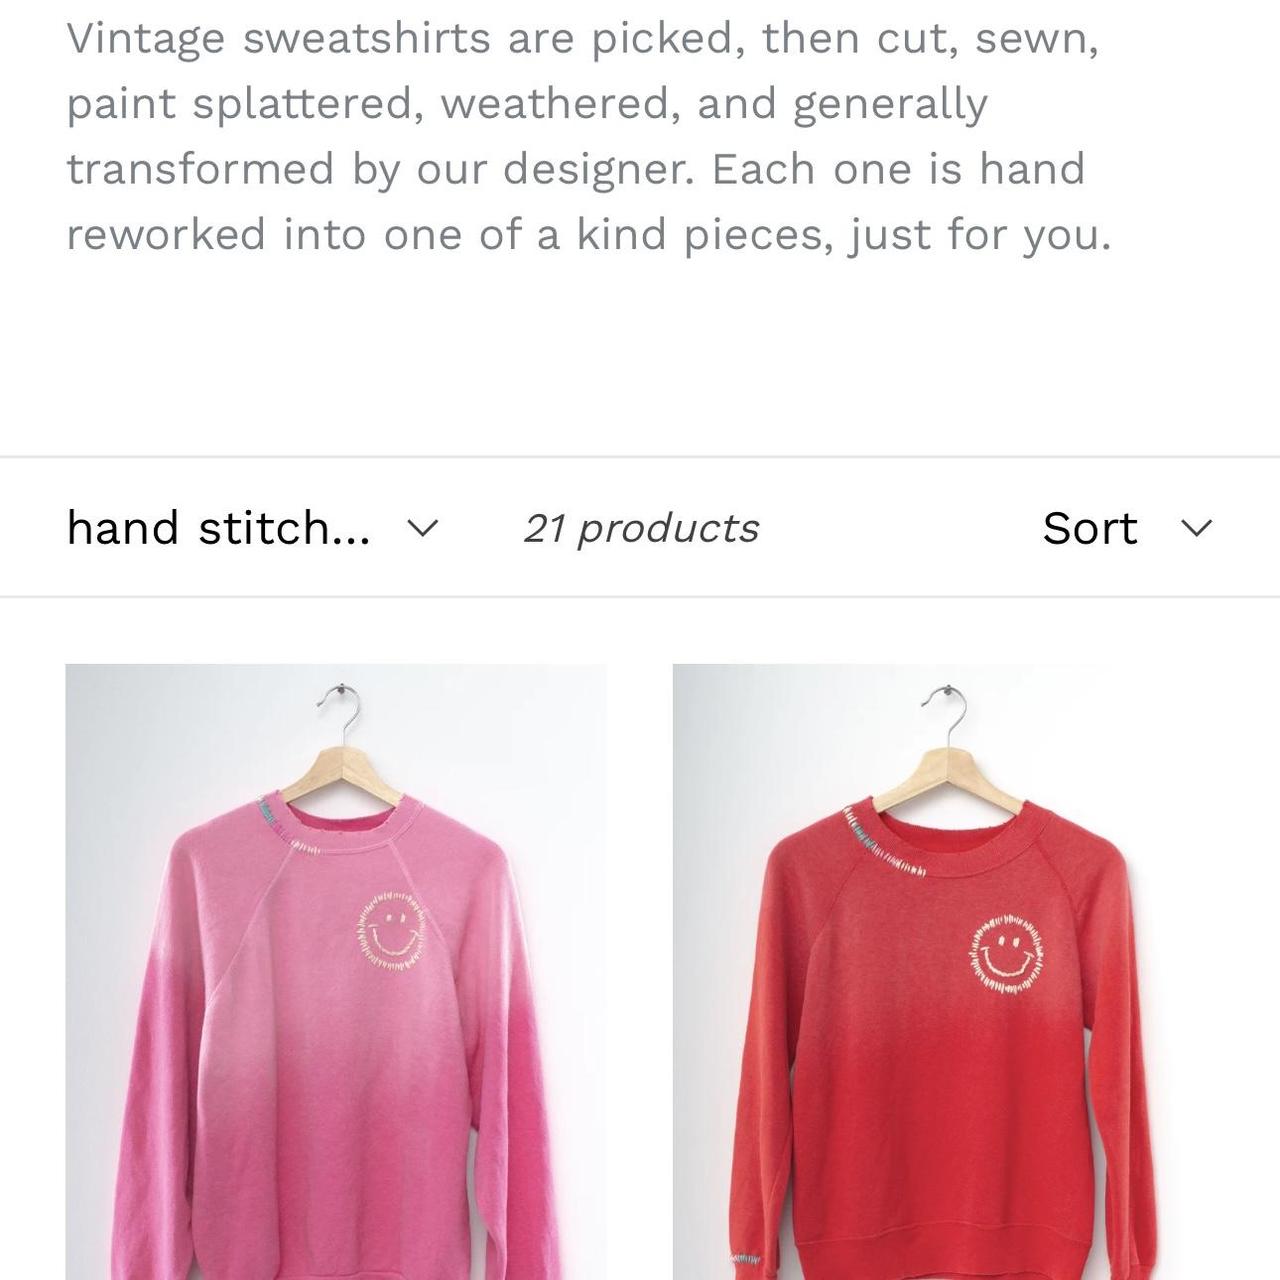Open the Sort dropdown
The height and width of the screenshot is (1280, 1280).
pyautogui.click(x=1127, y=528)
